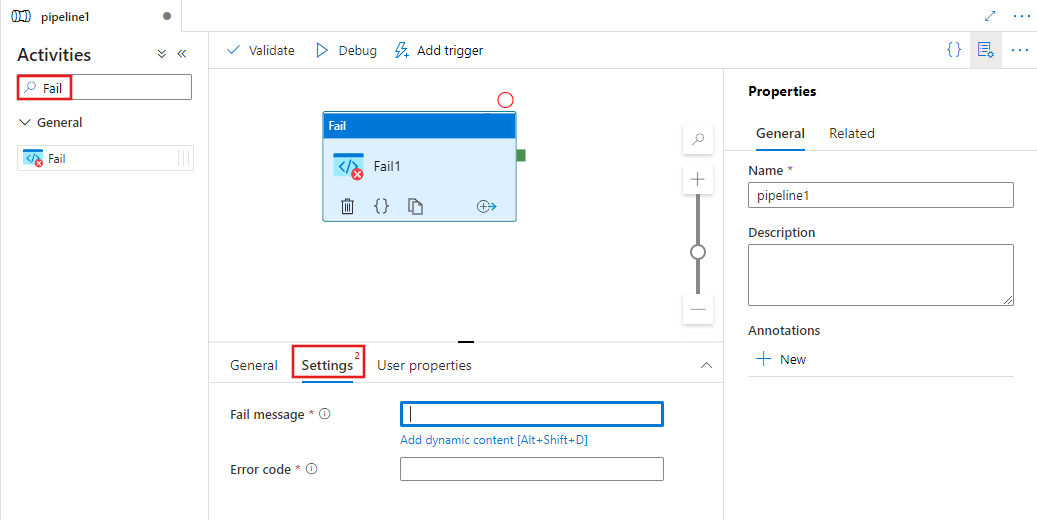Open canvas search with magnifier button
Screen dimensions: 1037x520
click(x=698, y=139)
